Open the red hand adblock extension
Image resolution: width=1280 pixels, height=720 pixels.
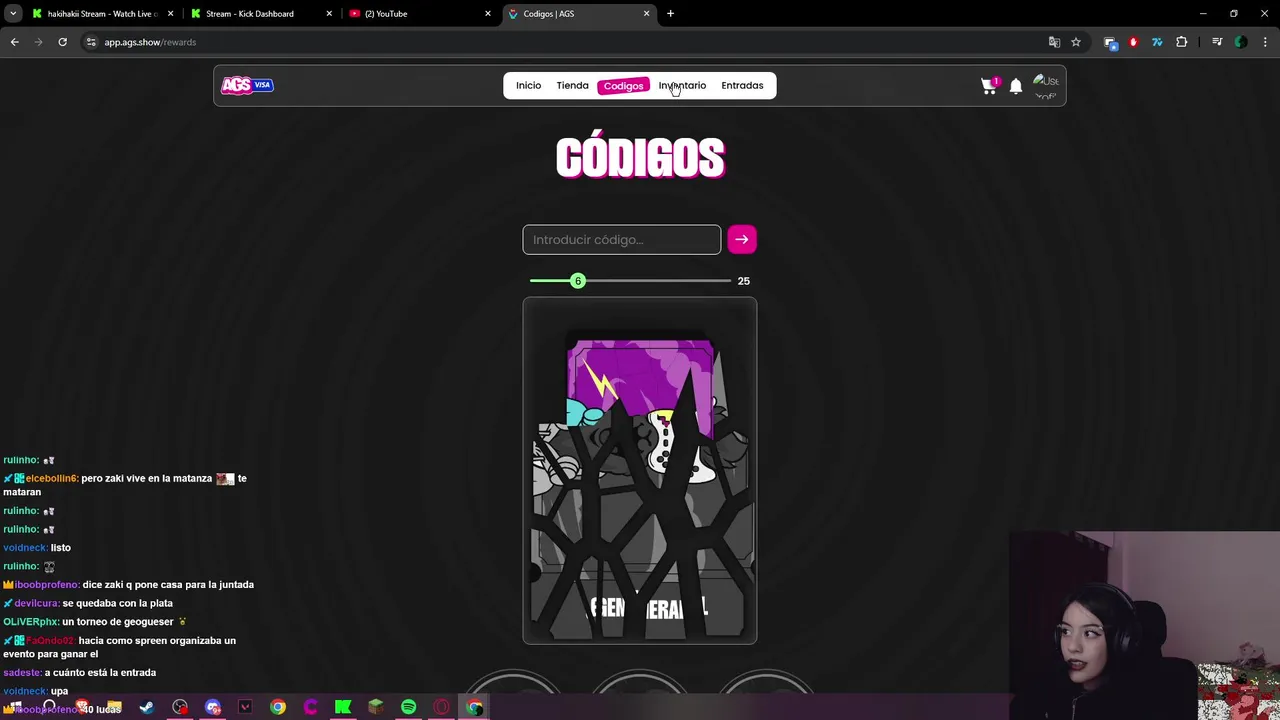coord(1133,42)
